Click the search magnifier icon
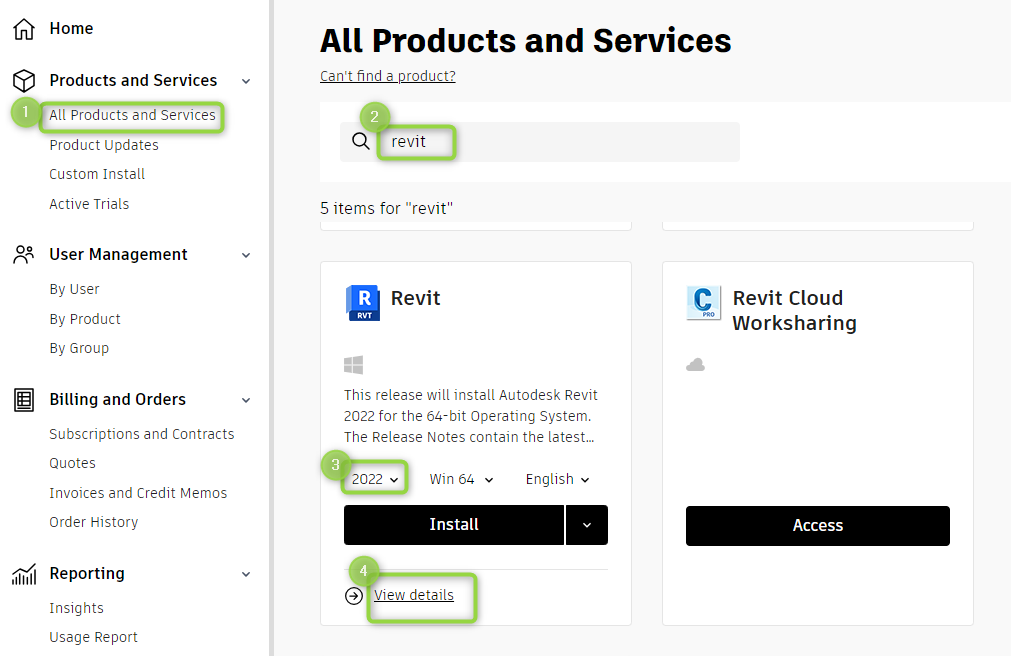The width and height of the screenshot is (1011, 656). click(x=360, y=142)
